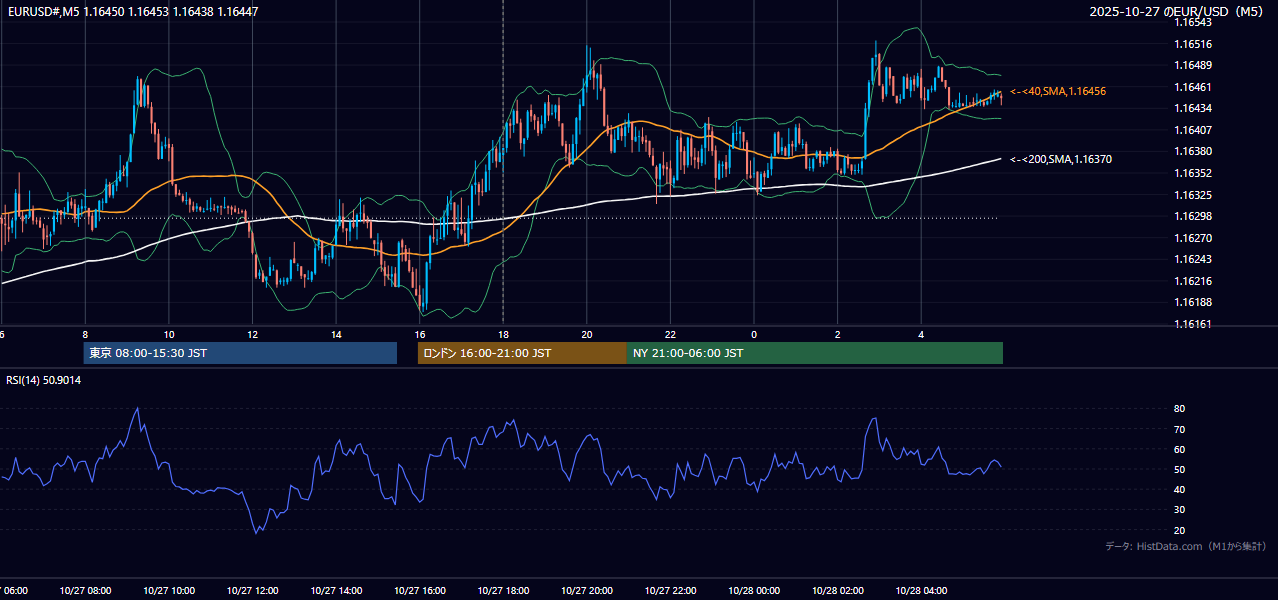Select the ロンドン 16:00-21:00 JST session bar

tap(522, 353)
